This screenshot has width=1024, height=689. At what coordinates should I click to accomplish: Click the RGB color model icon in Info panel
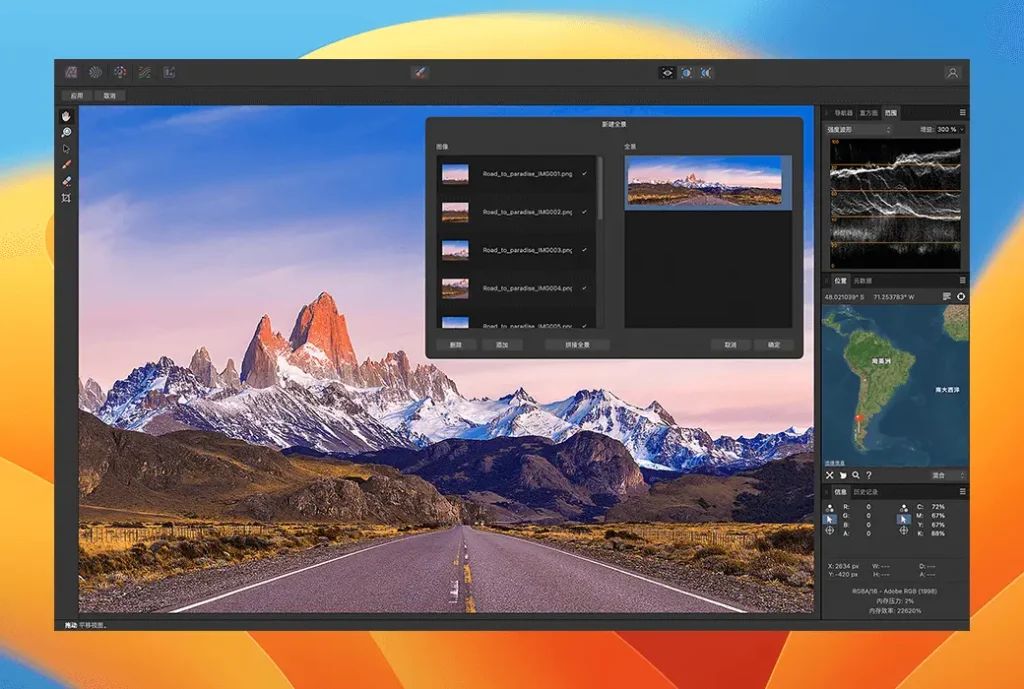(829, 507)
